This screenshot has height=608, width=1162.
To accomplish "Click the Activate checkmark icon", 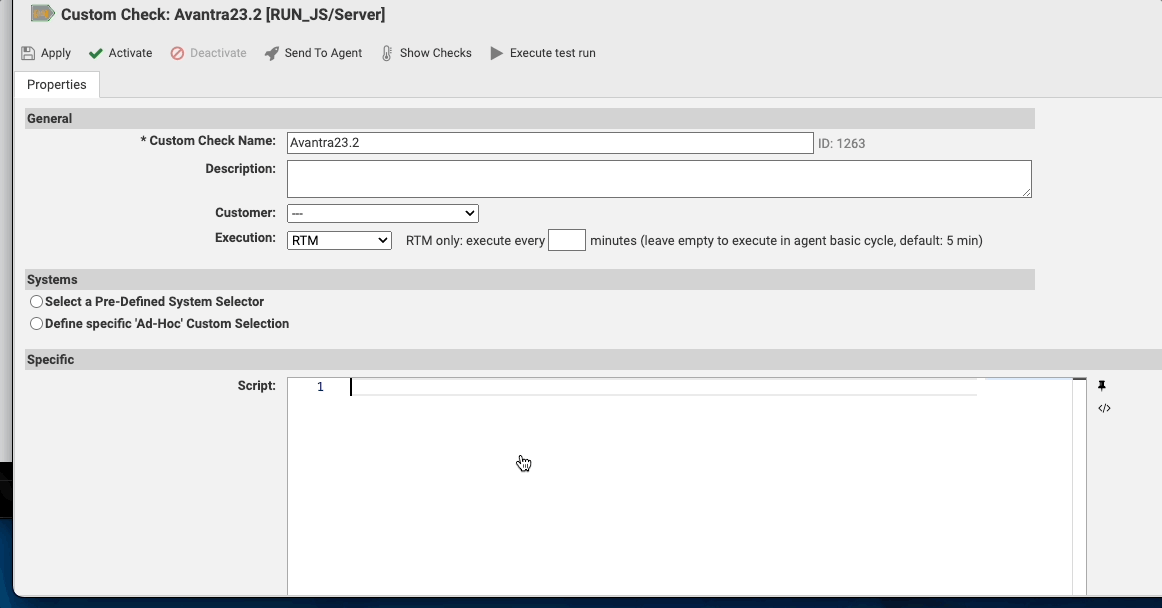I will point(95,52).
